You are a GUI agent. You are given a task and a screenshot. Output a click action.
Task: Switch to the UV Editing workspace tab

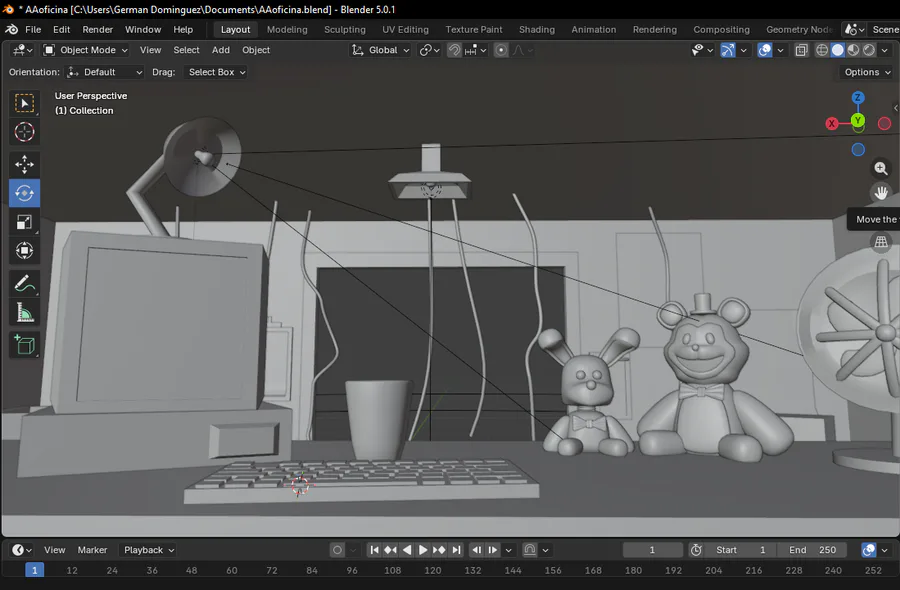[x=405, y=29]
